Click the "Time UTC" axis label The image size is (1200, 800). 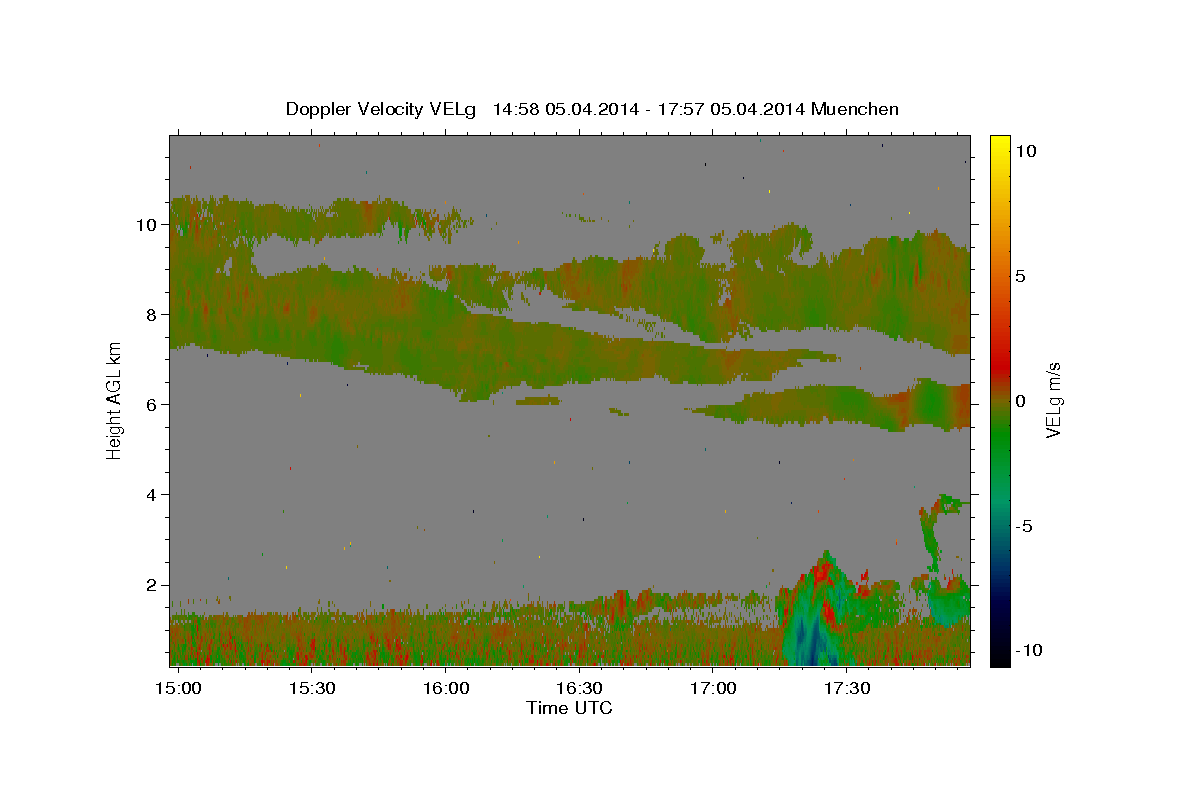pos(569,708)
